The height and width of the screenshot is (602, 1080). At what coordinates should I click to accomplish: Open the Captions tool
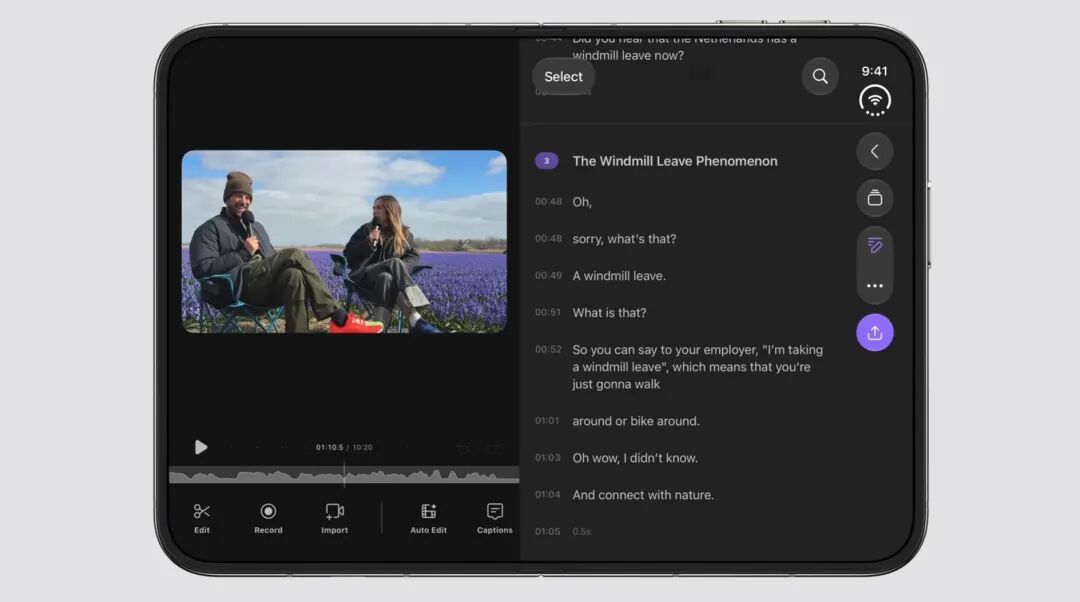pos(495,518)
